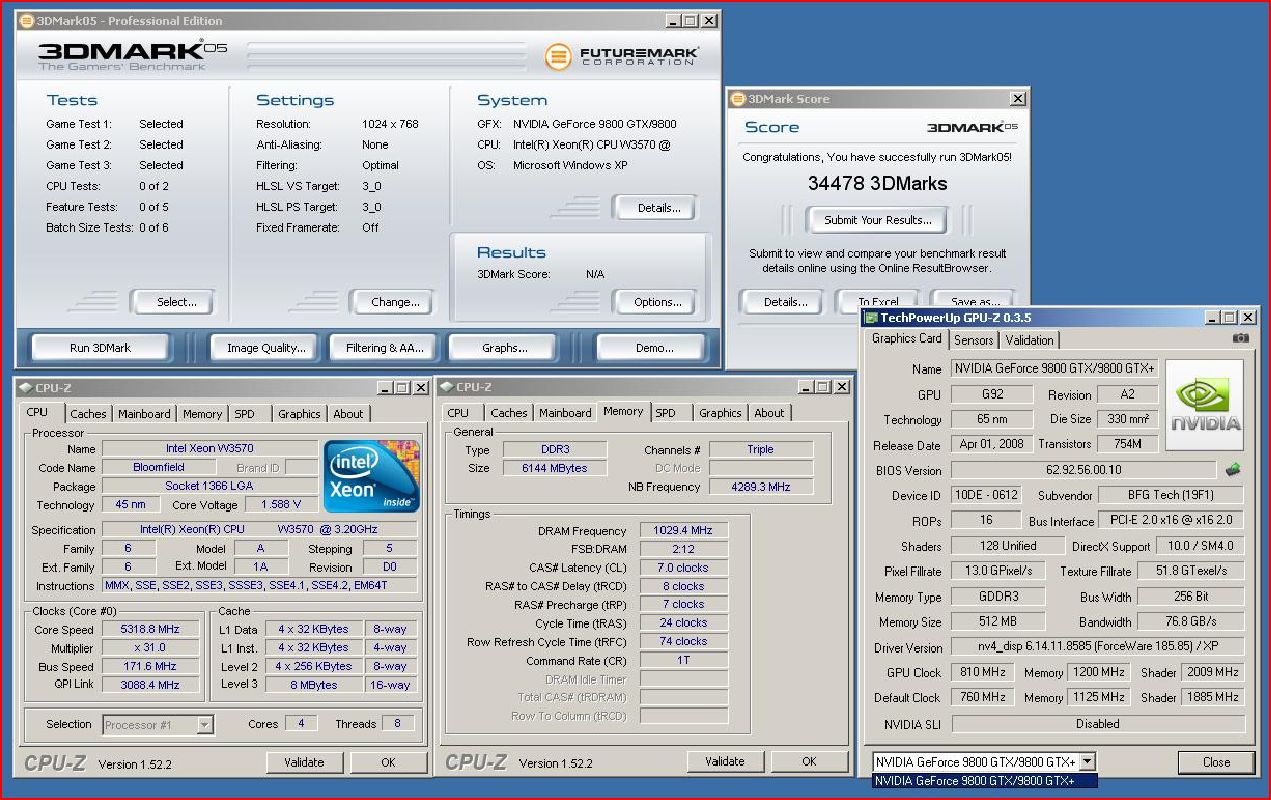
Task: Click the Intel Xeon inside logo
Action: pos(371,476)
